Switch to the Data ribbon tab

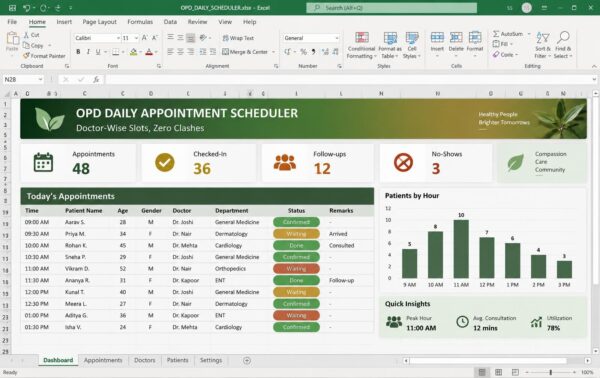170,22
